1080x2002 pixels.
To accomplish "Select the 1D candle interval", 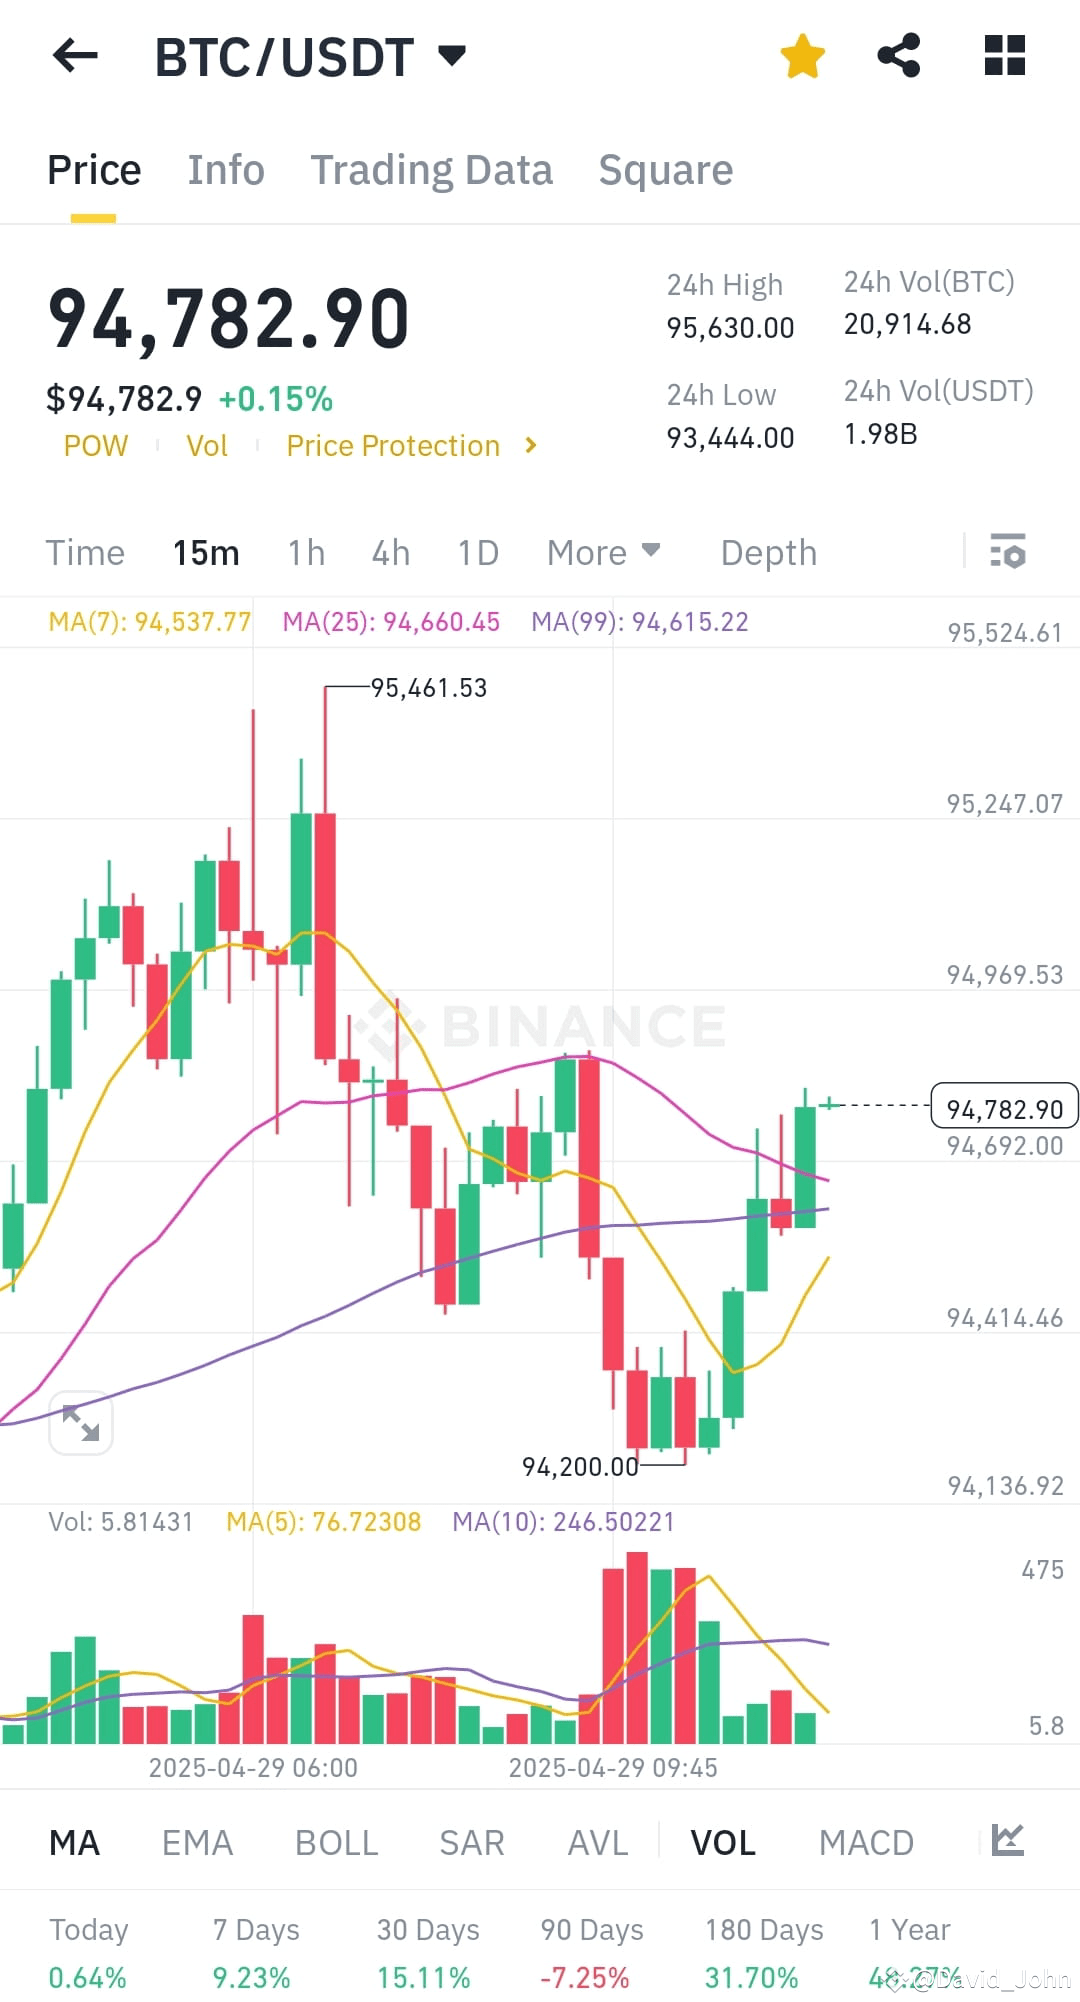I will (477, 552).
